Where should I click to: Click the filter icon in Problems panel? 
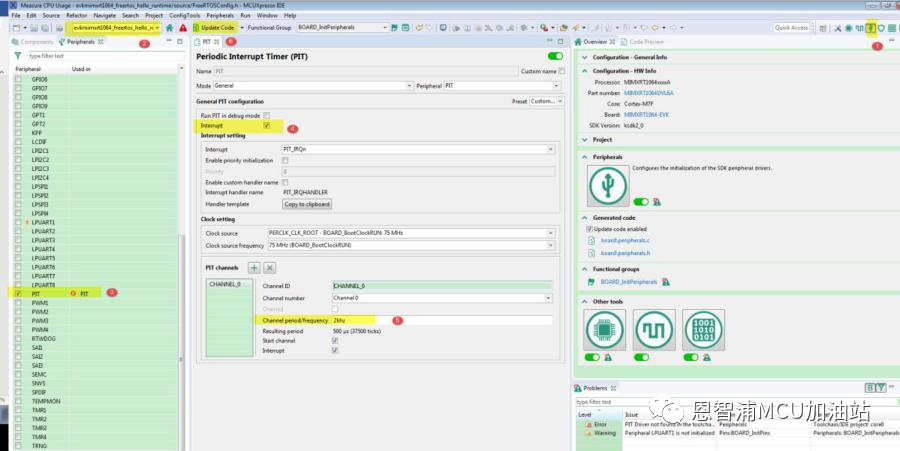click(x=880, y=388)
